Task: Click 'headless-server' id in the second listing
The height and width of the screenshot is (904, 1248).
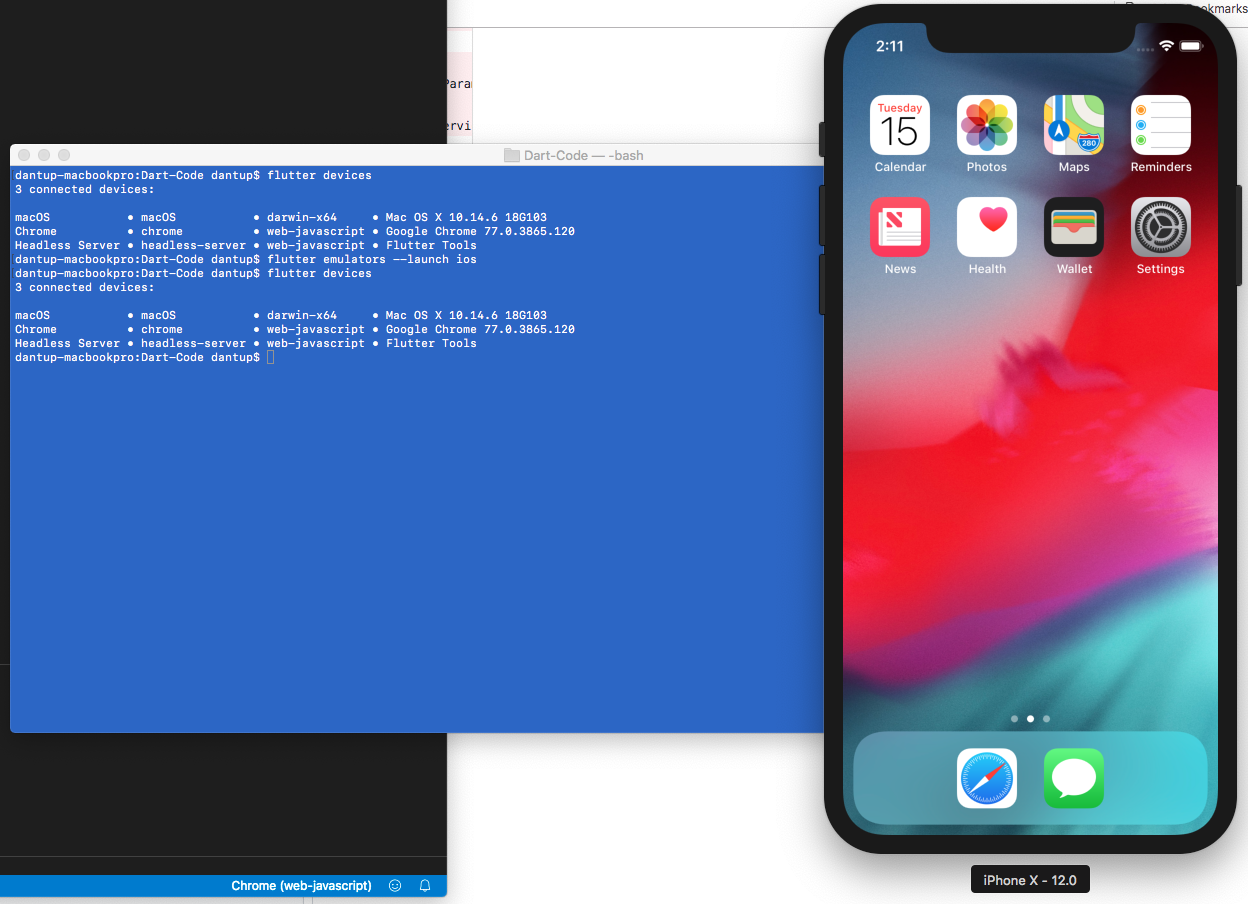Action: pos(193,343)
